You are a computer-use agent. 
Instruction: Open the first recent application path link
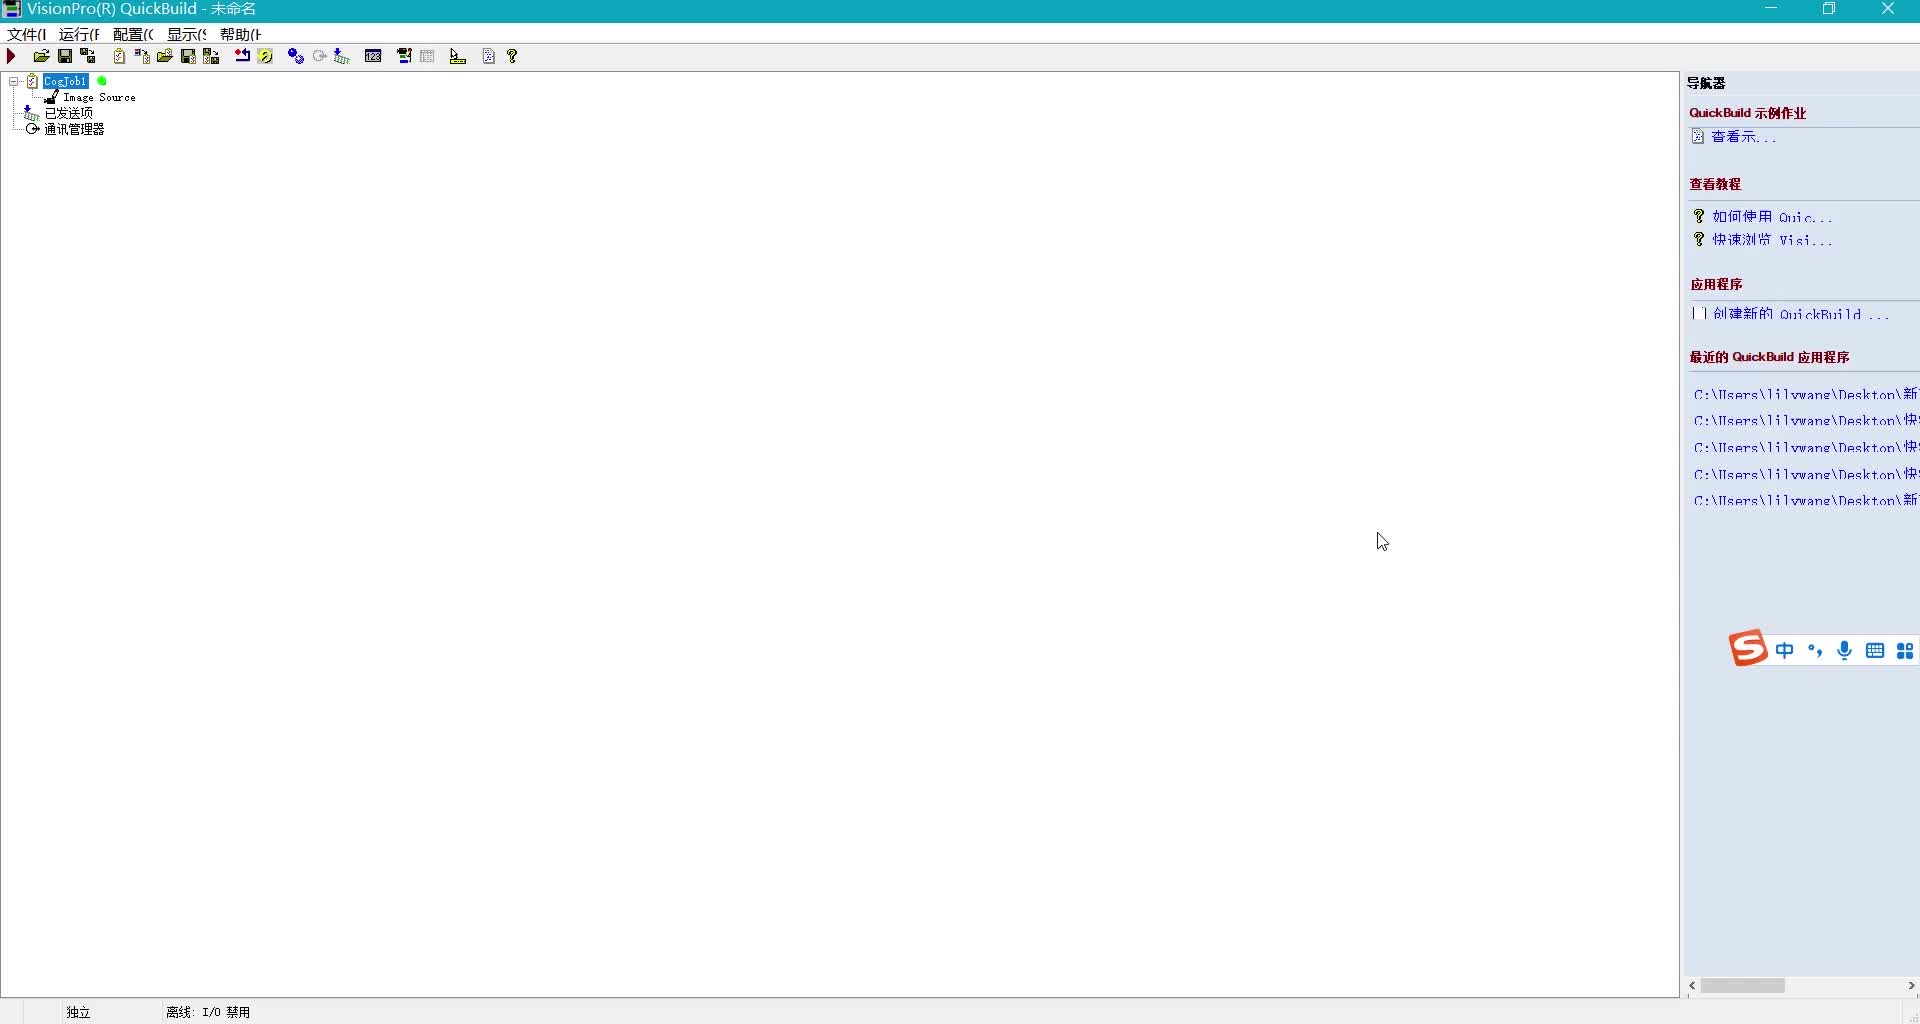1806,395
